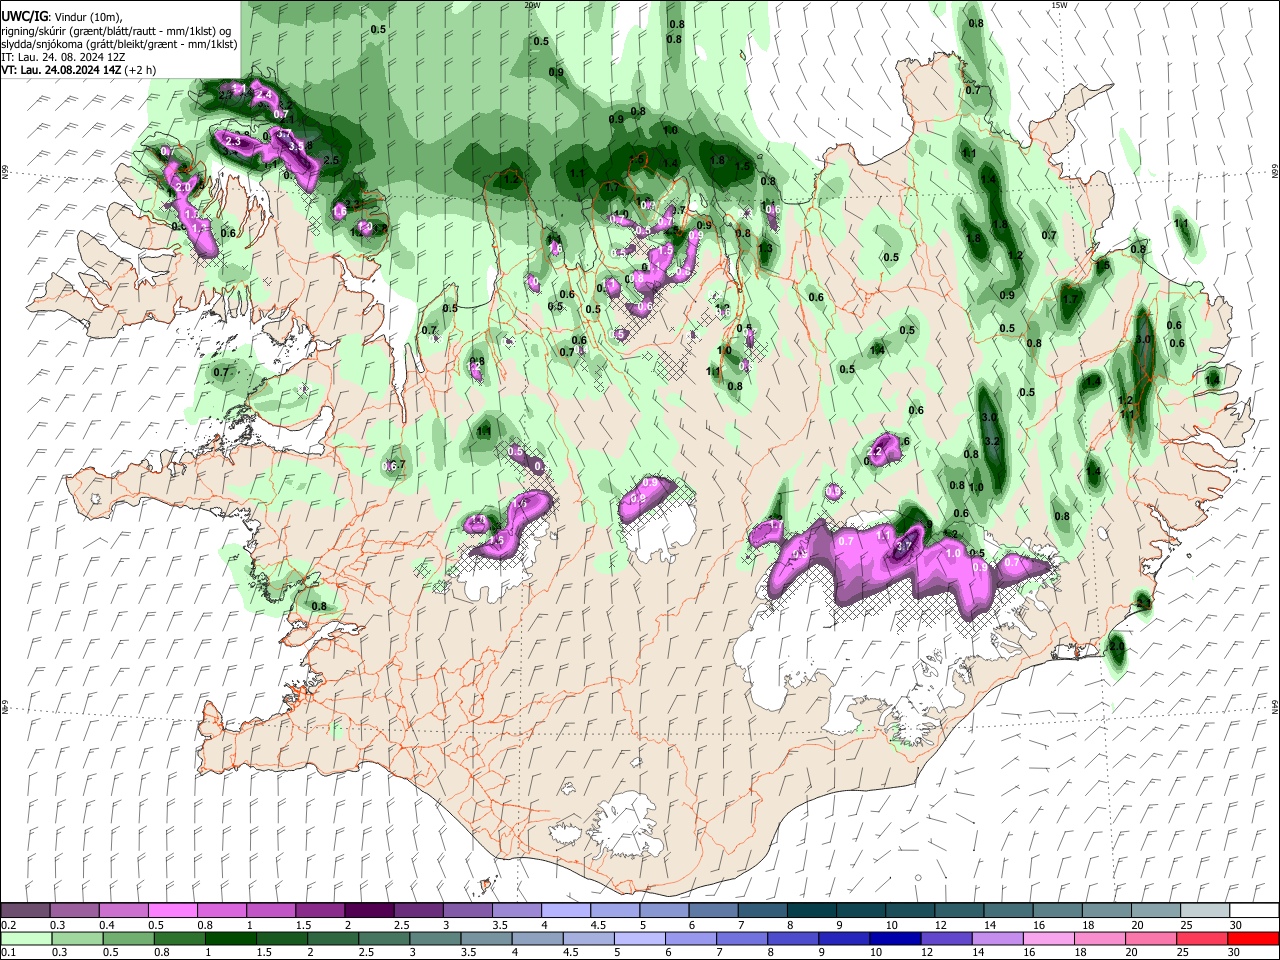Click pure red rain swatch after 30

(1252, 938)
